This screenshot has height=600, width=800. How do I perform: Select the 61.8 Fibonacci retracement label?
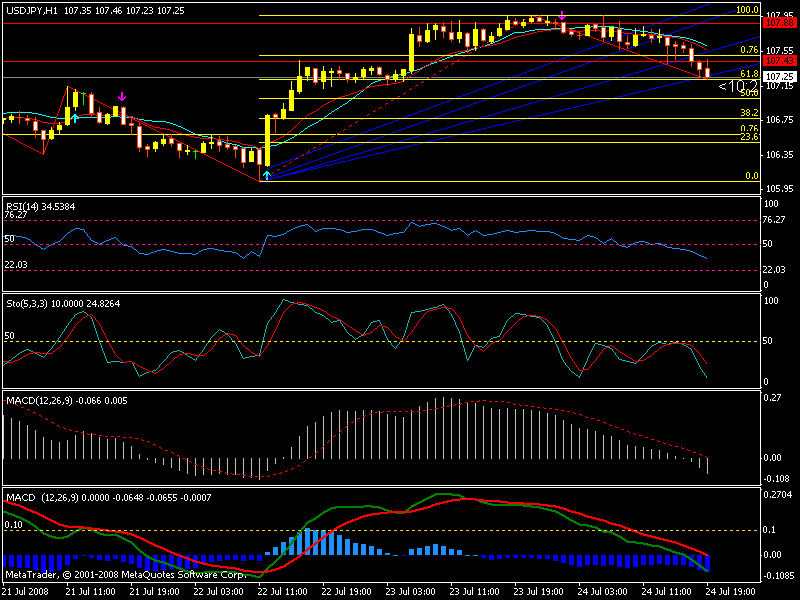(748, 74)
